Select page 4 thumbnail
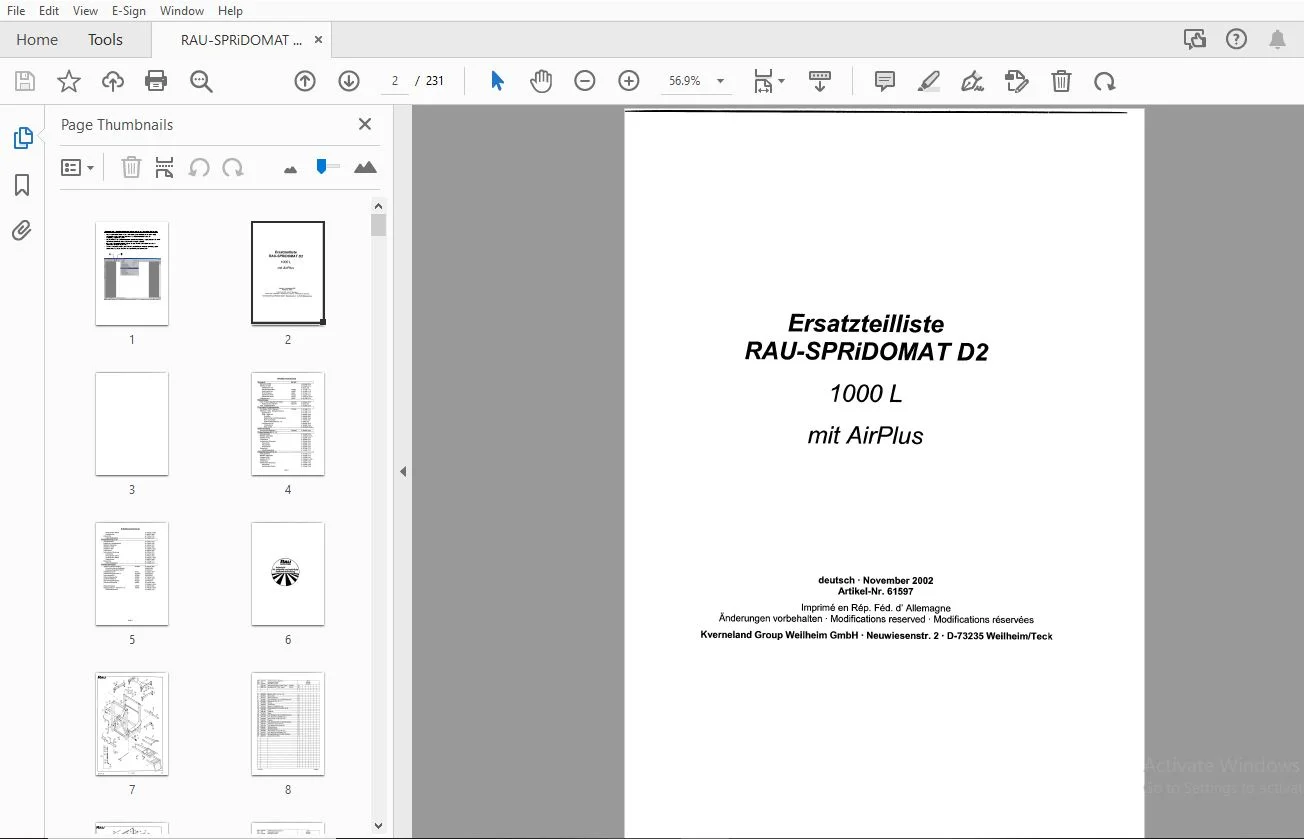Image resolution: width=1304 pixels, height=839 pixels. click(288, 424)
